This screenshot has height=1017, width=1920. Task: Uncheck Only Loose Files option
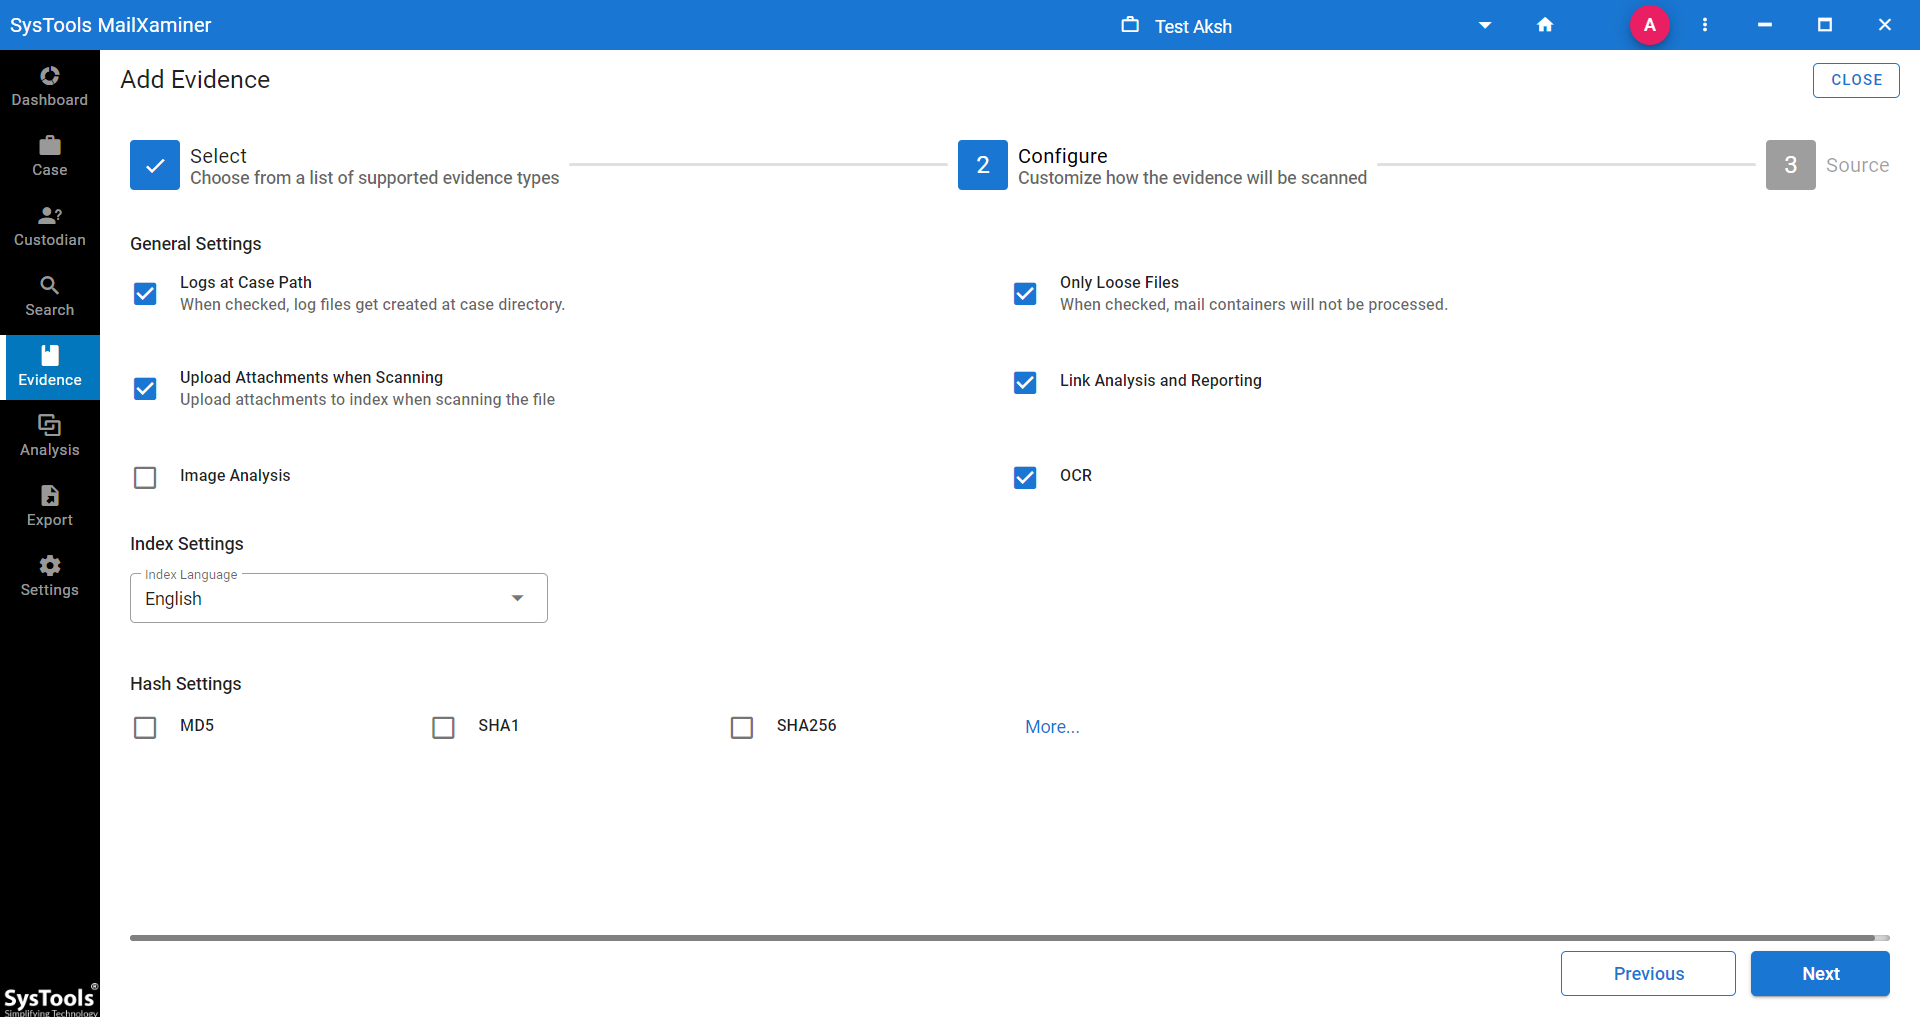click(x=1025, y=293)
